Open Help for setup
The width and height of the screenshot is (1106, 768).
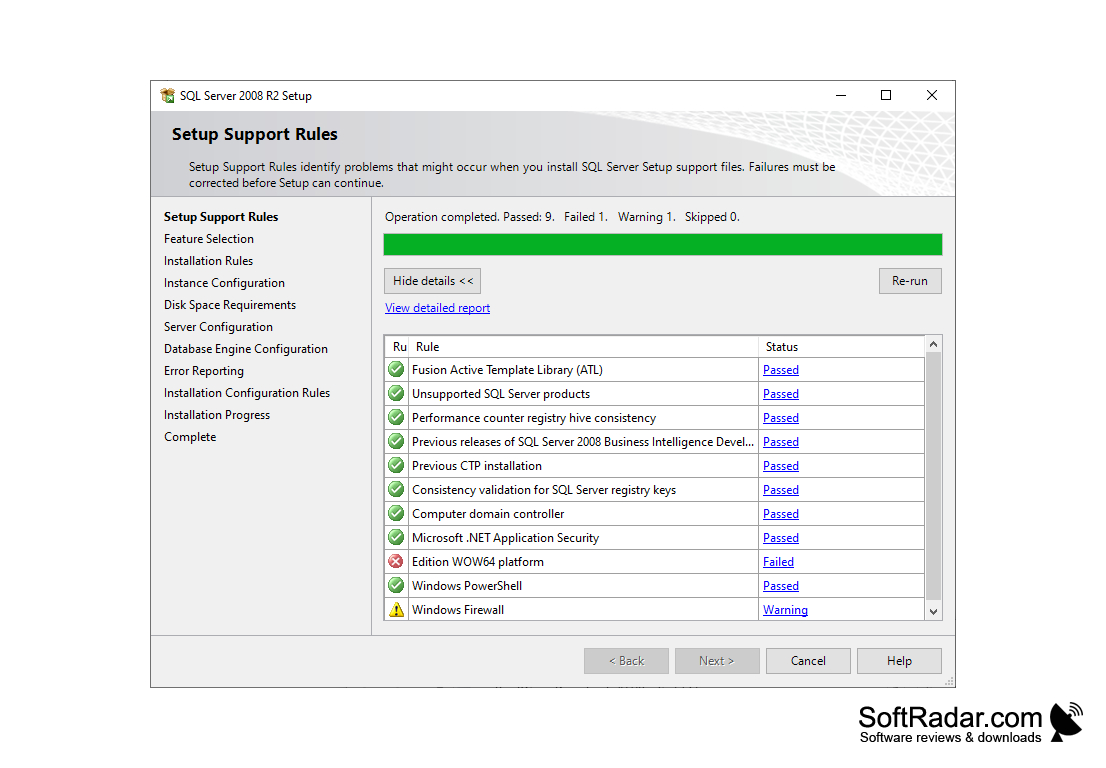coord(899,661)
